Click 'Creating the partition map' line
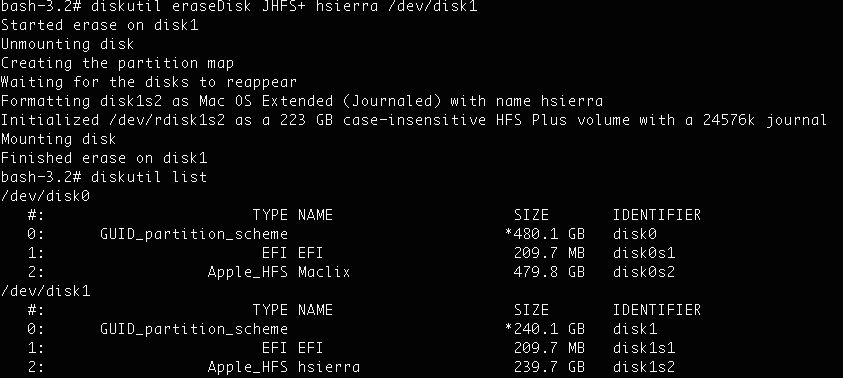Image resolution: width=843 pixels, height=378 pixels. pos(117,63)
